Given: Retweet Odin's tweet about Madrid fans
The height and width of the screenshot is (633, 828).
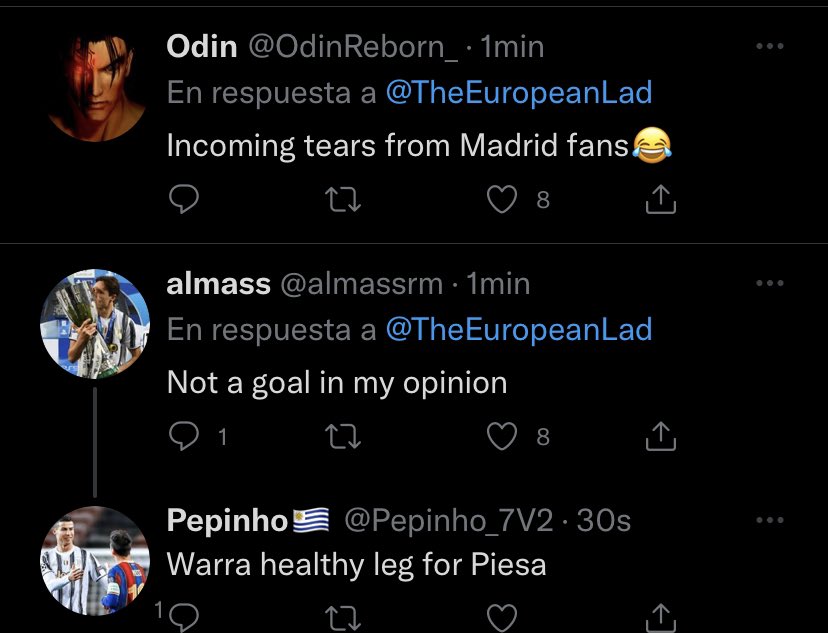Looking at the screenshot, I should [x=343, y=200].
